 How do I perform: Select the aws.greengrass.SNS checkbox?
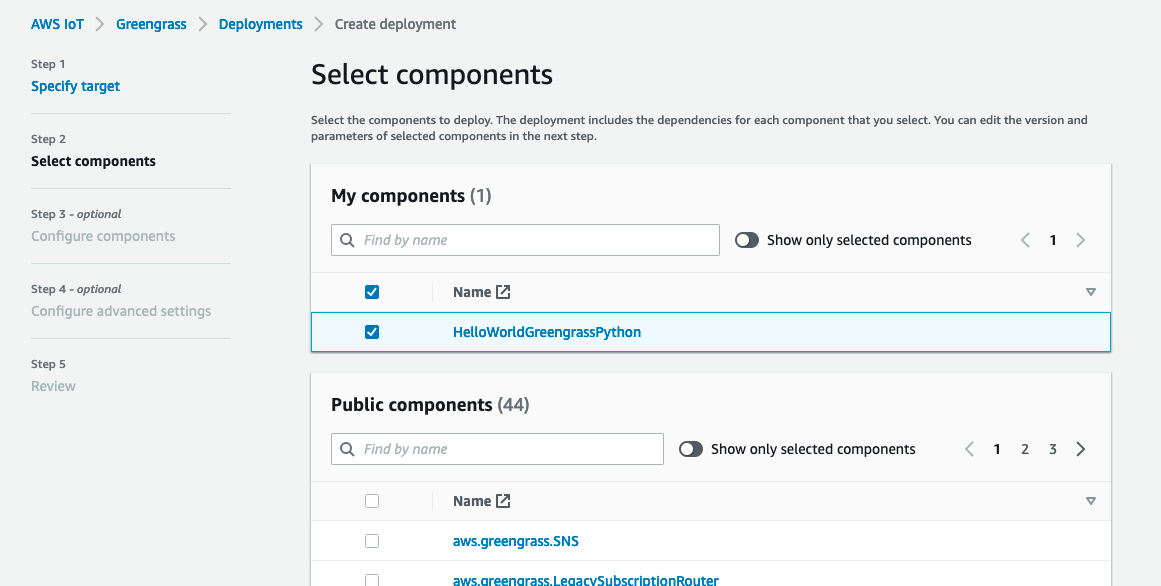pyautogui.click(x=372, y=541)
